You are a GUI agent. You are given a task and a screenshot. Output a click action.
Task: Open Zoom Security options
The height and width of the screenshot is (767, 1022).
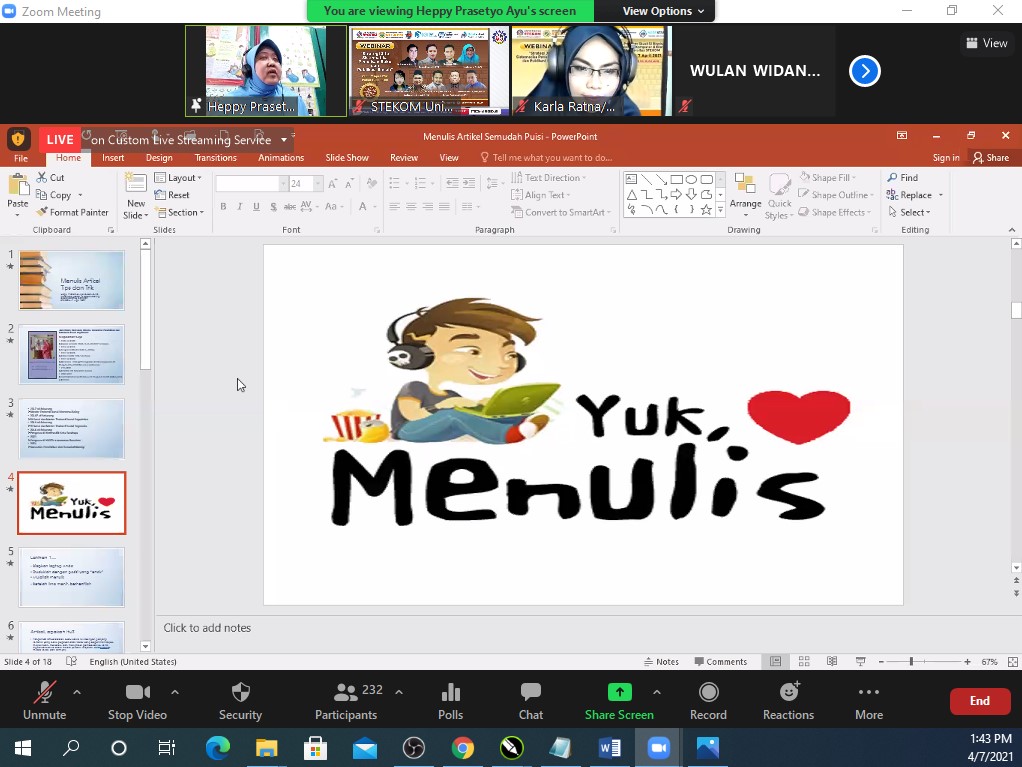pos(241,701)
